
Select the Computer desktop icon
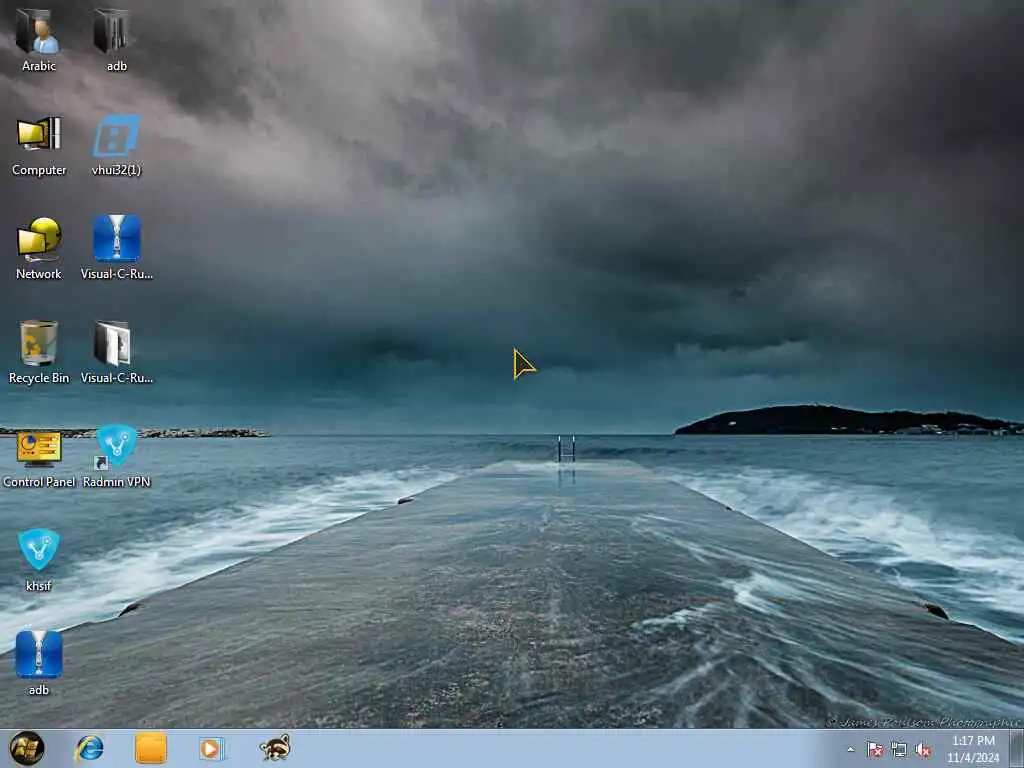pos(39,135)
